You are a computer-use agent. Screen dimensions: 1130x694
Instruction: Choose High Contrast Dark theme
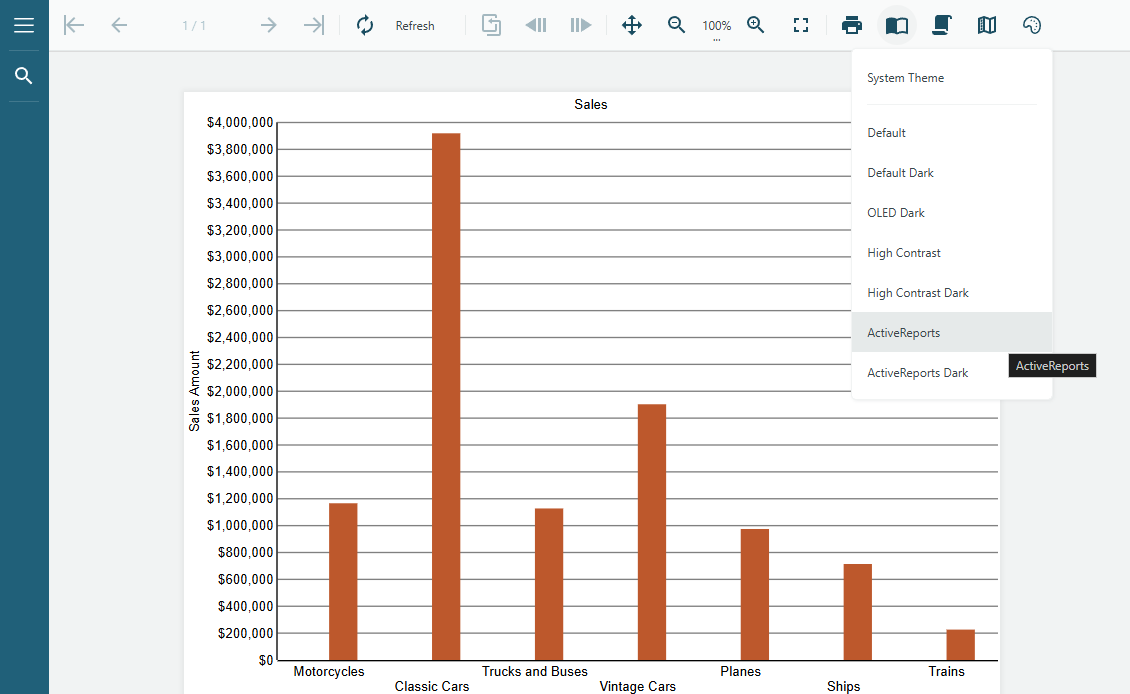[918, 293]
